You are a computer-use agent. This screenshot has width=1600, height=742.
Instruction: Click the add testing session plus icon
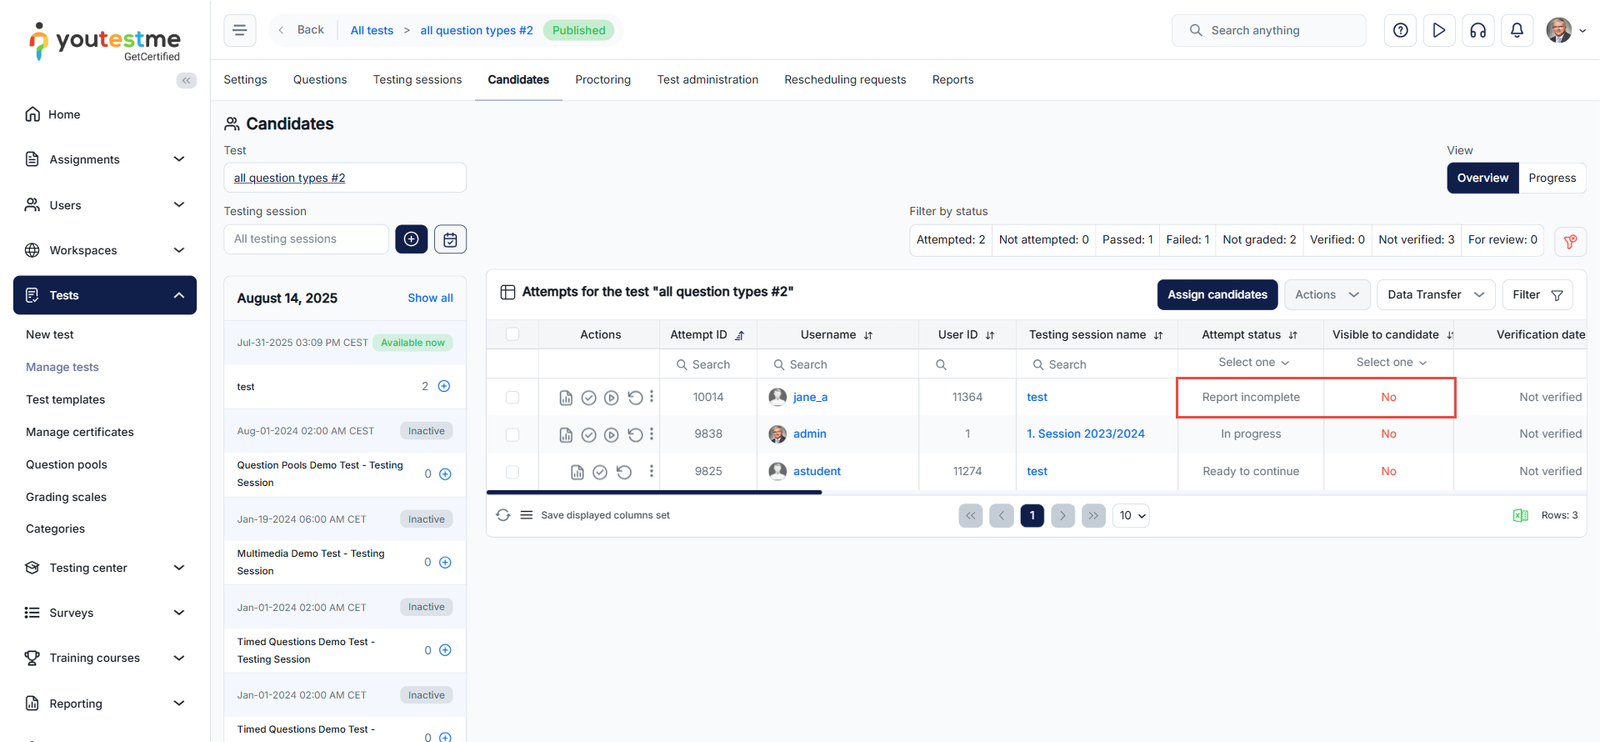411,239
